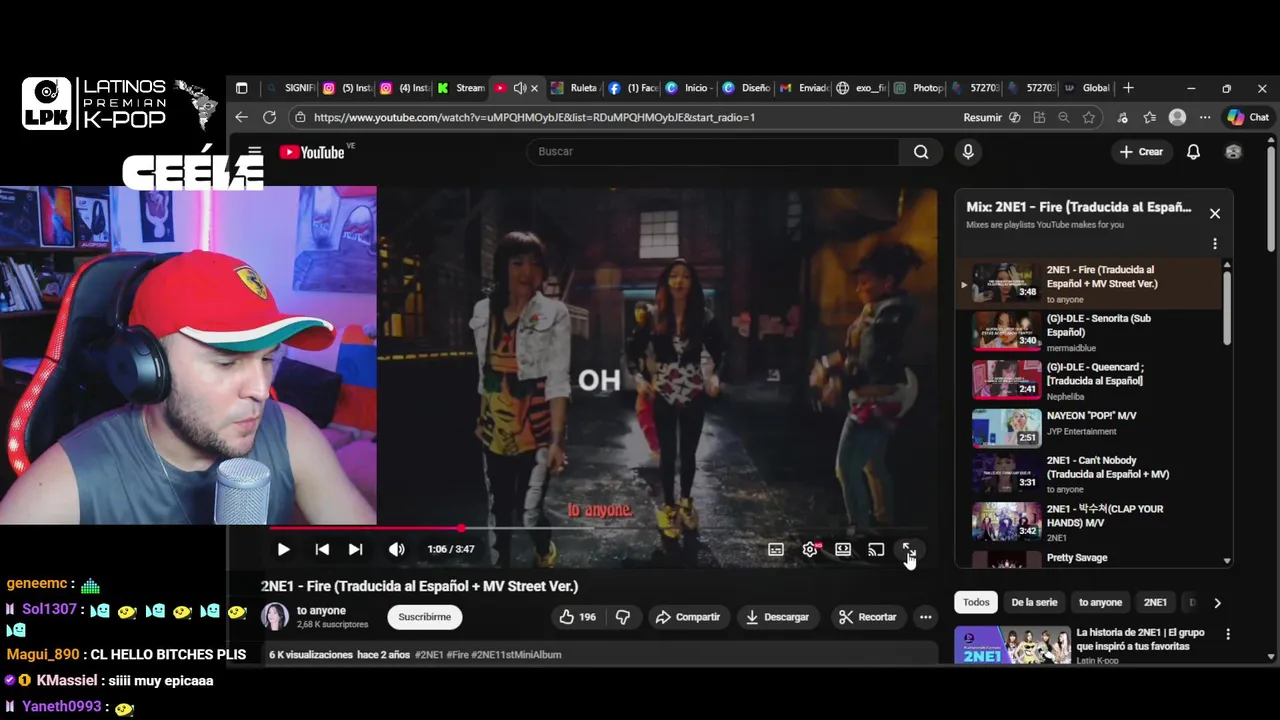Dislike the 2NE1 Fire video

pyautogui.click(x=623, y=617)
